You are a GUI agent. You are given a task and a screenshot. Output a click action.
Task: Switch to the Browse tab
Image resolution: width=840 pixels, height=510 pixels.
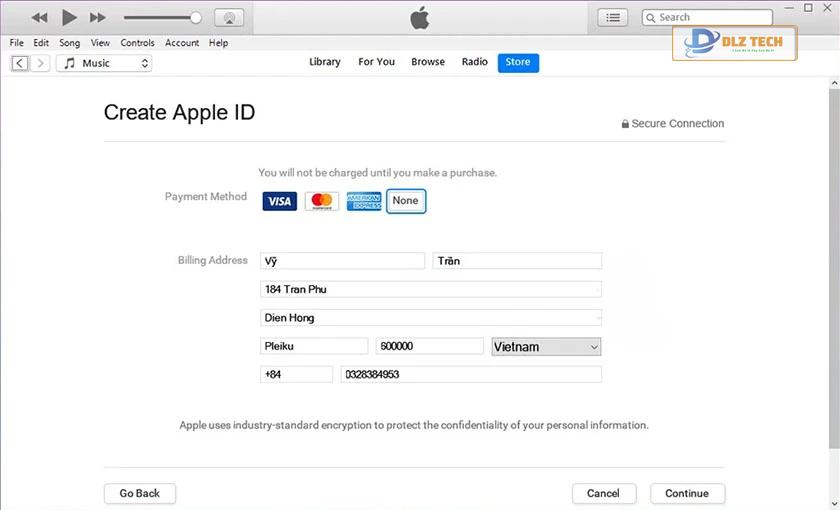(x=428, y=62)
